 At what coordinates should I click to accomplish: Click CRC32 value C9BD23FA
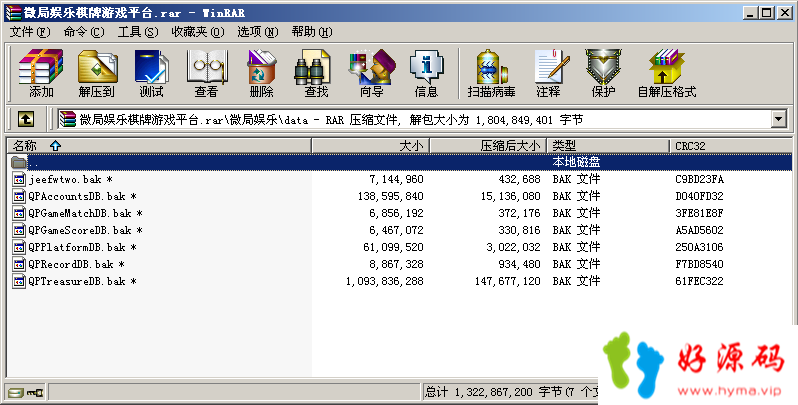click(699, 179)
